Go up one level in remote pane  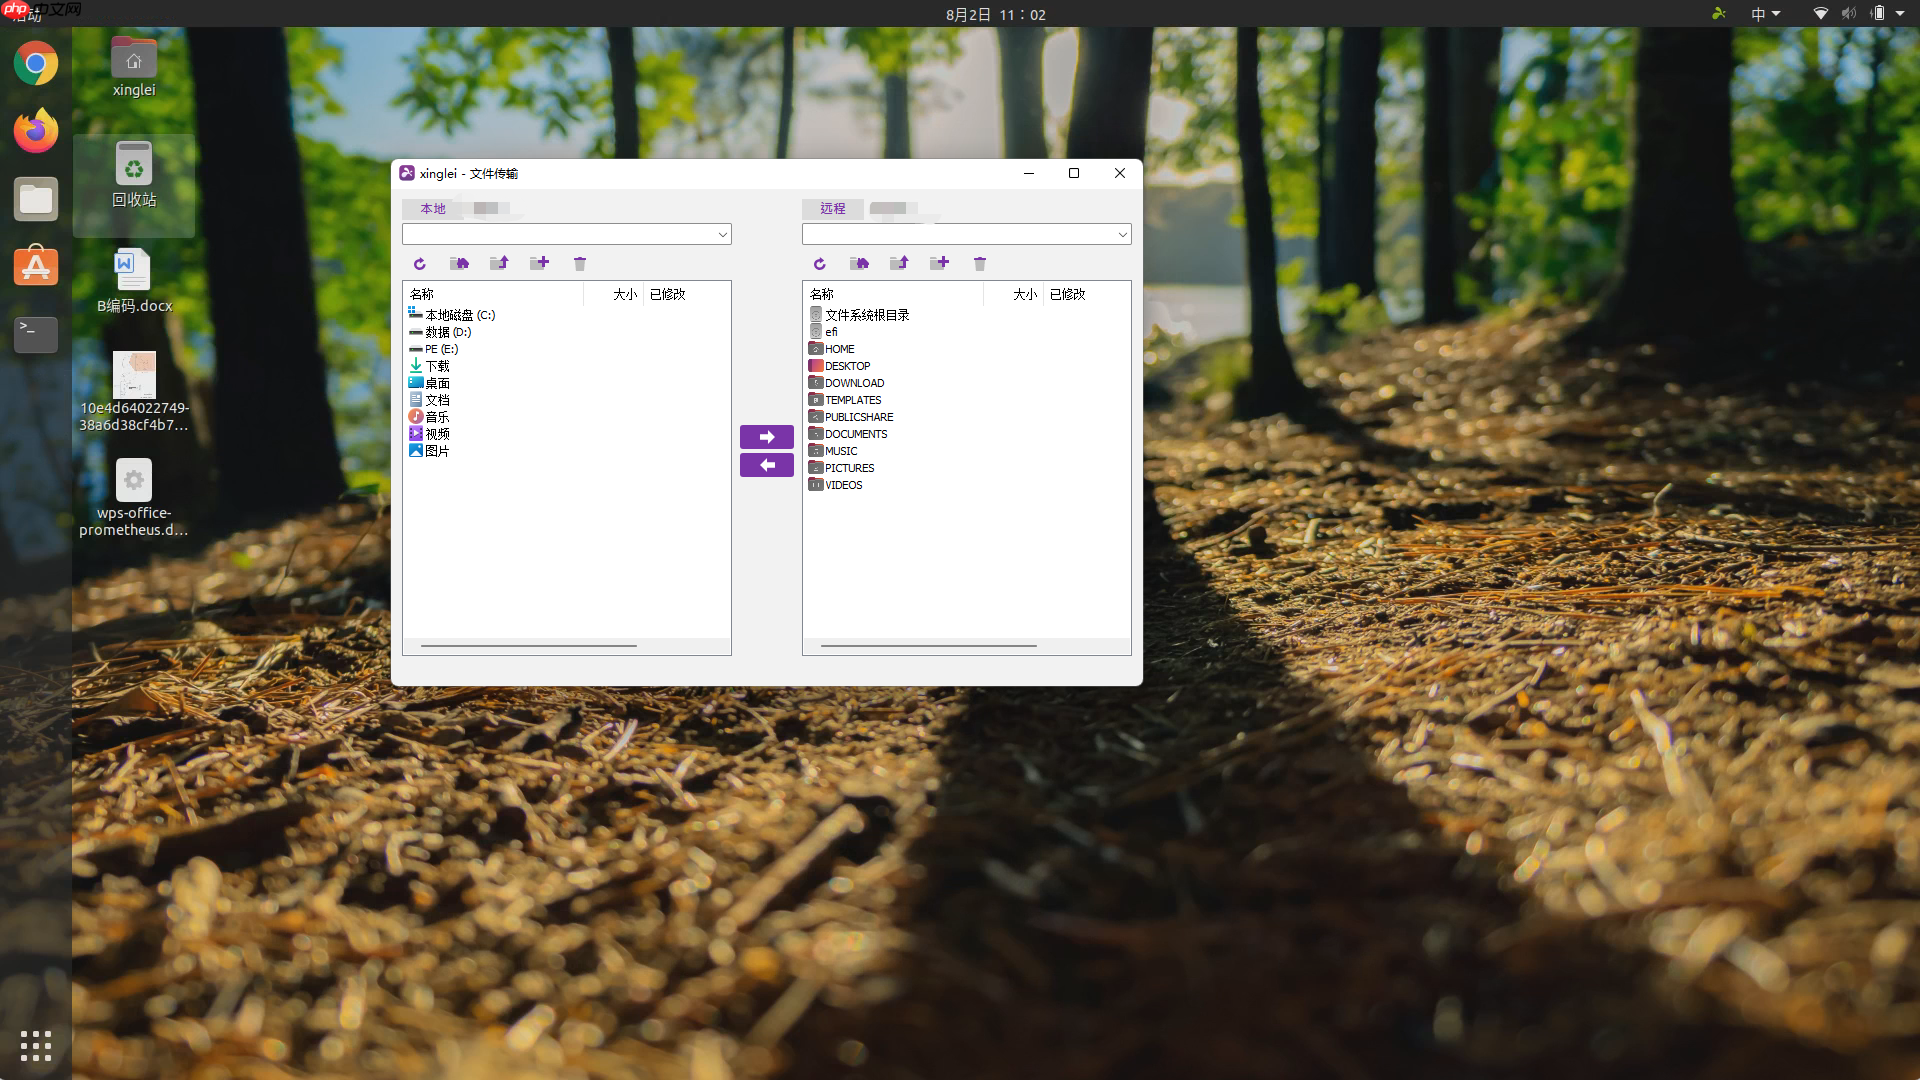tap(899, 264)
